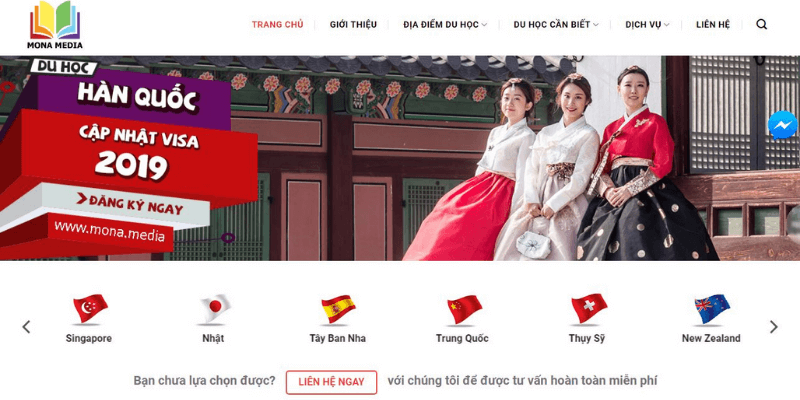Click the Liên hệ ngay button

pyautogui.click(x=331, y=382)
